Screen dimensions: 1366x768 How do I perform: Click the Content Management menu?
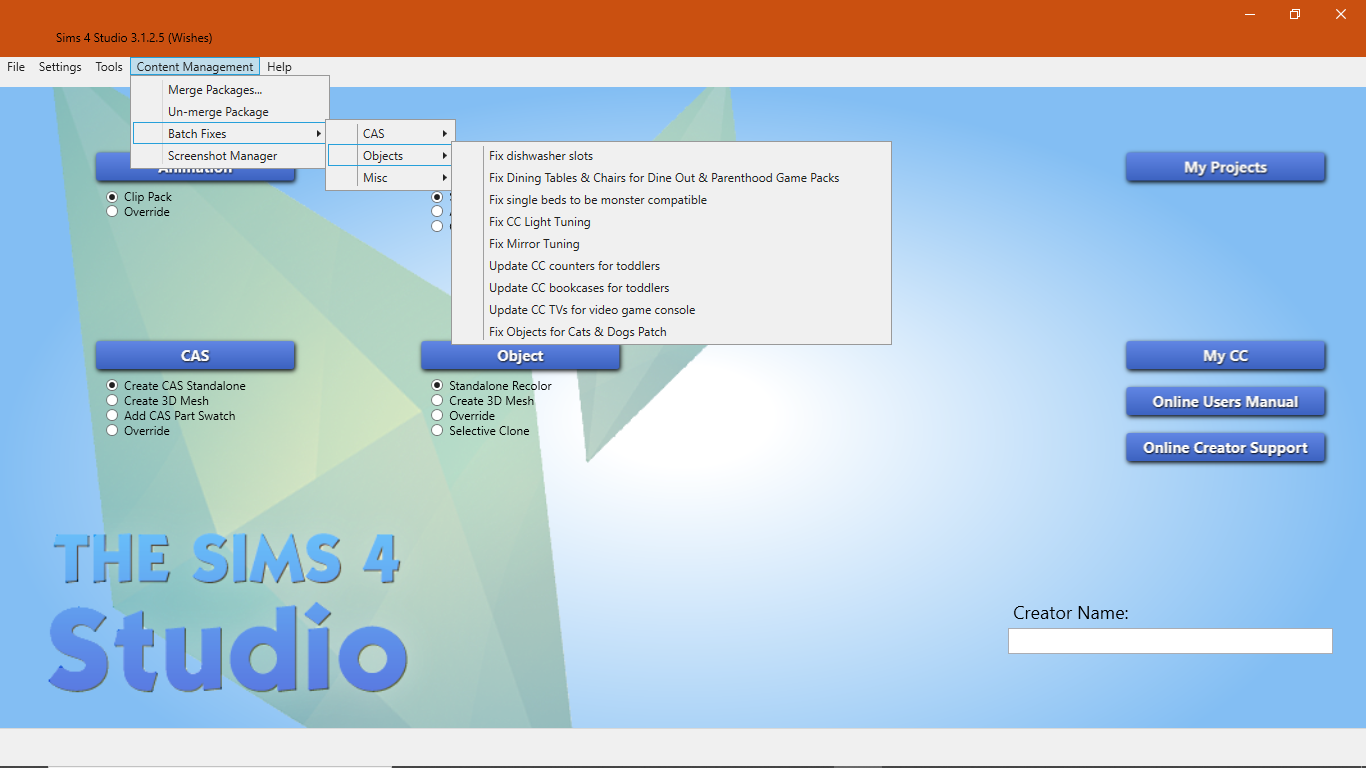[195, 67]
